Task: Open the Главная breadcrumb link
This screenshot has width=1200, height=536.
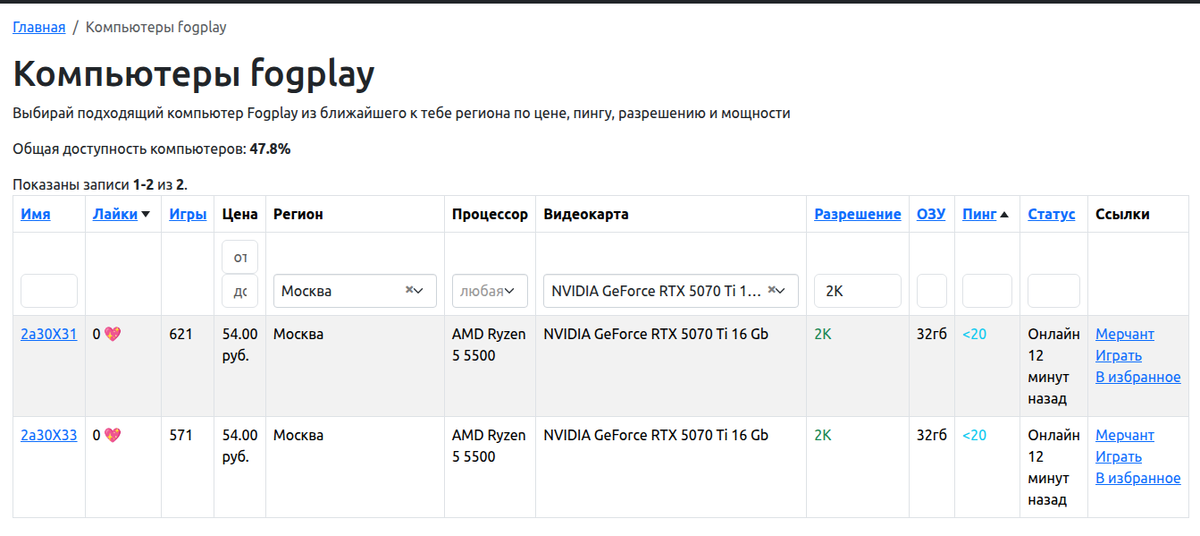Action: click(x=39, y=27)
